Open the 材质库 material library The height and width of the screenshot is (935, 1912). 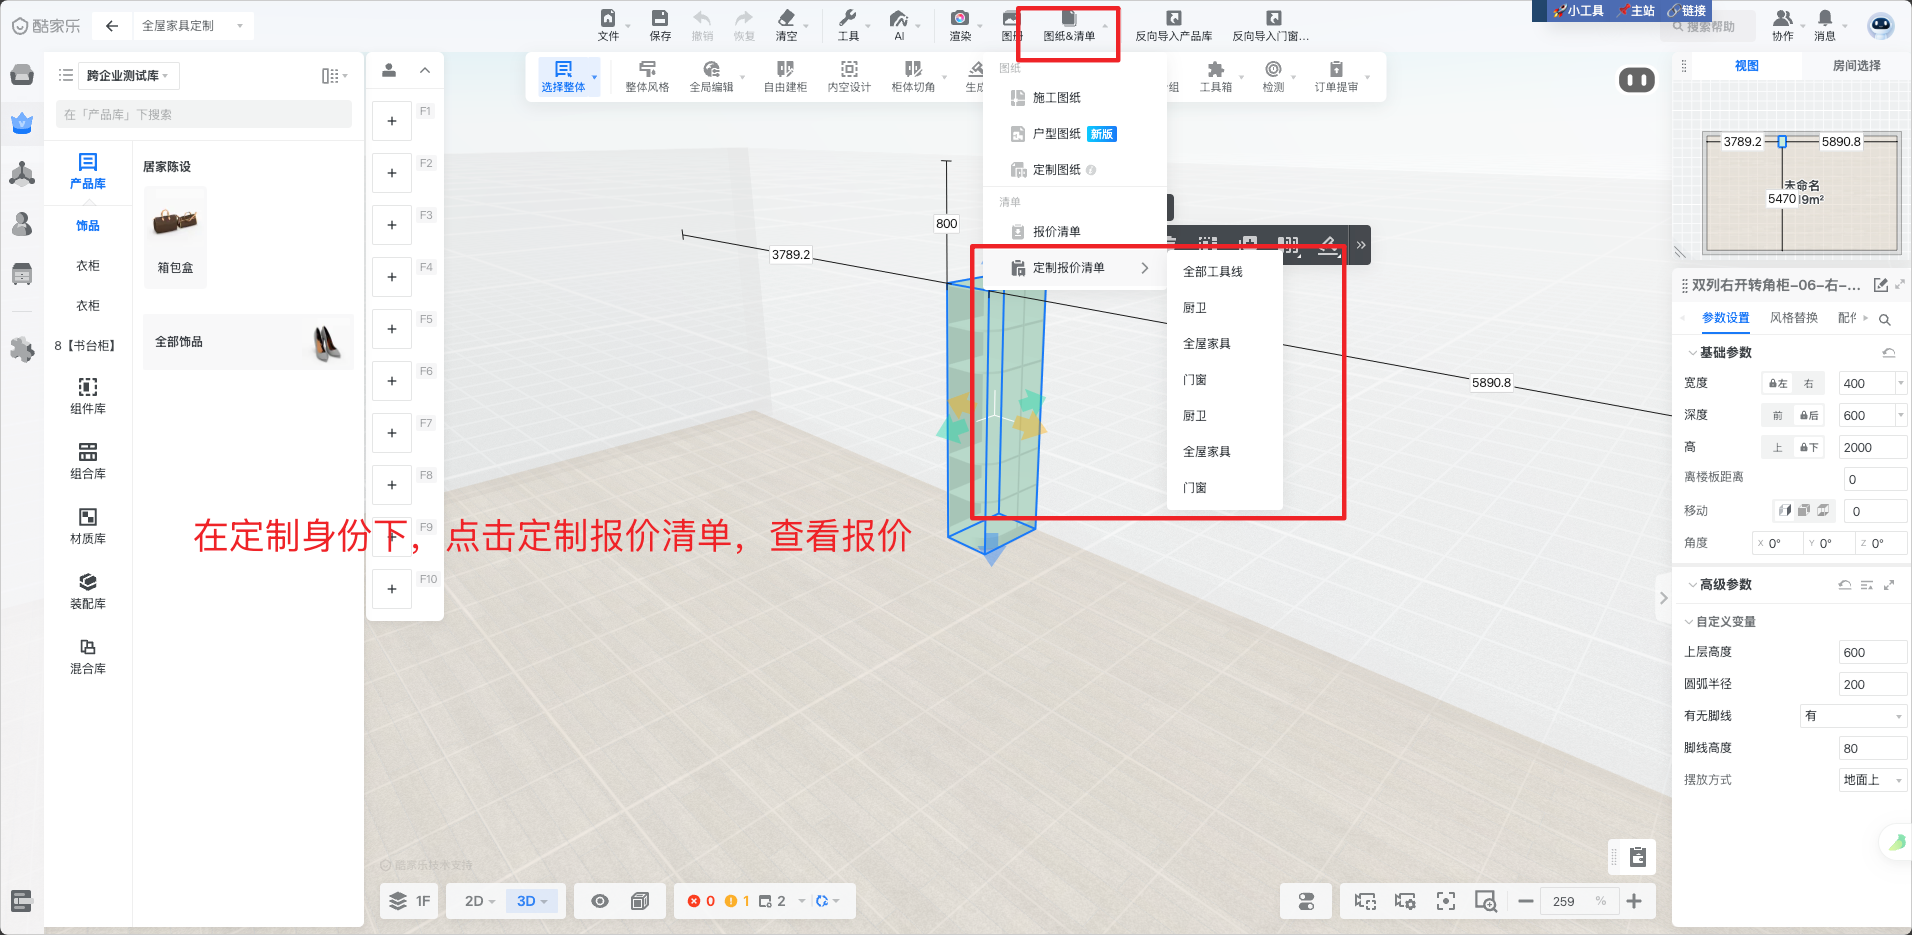88,525
